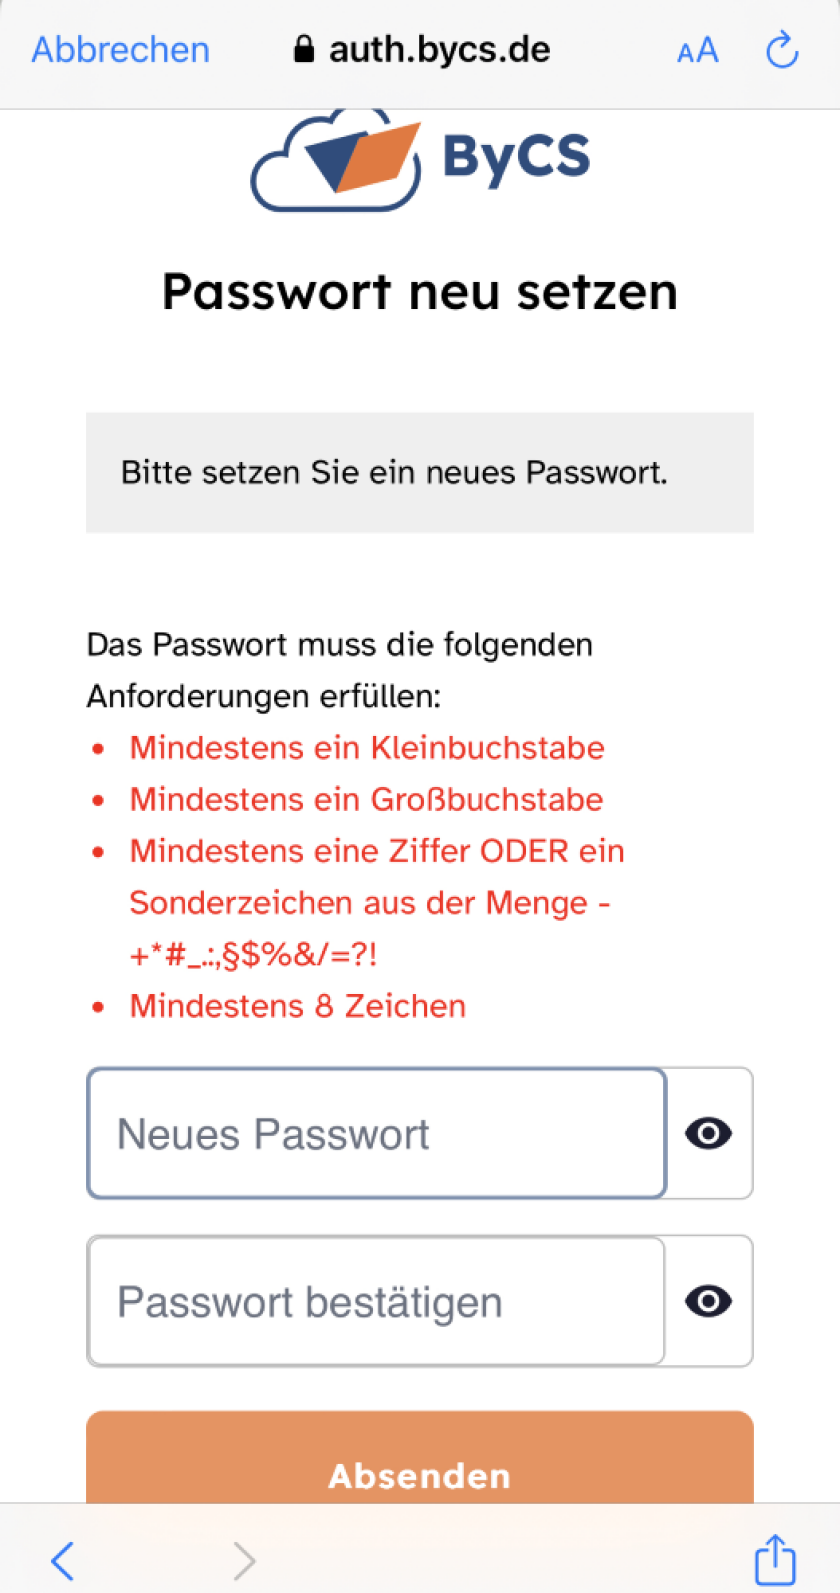
Task: Tap the address bar showing auth.bycs.de
Action: 438,49
